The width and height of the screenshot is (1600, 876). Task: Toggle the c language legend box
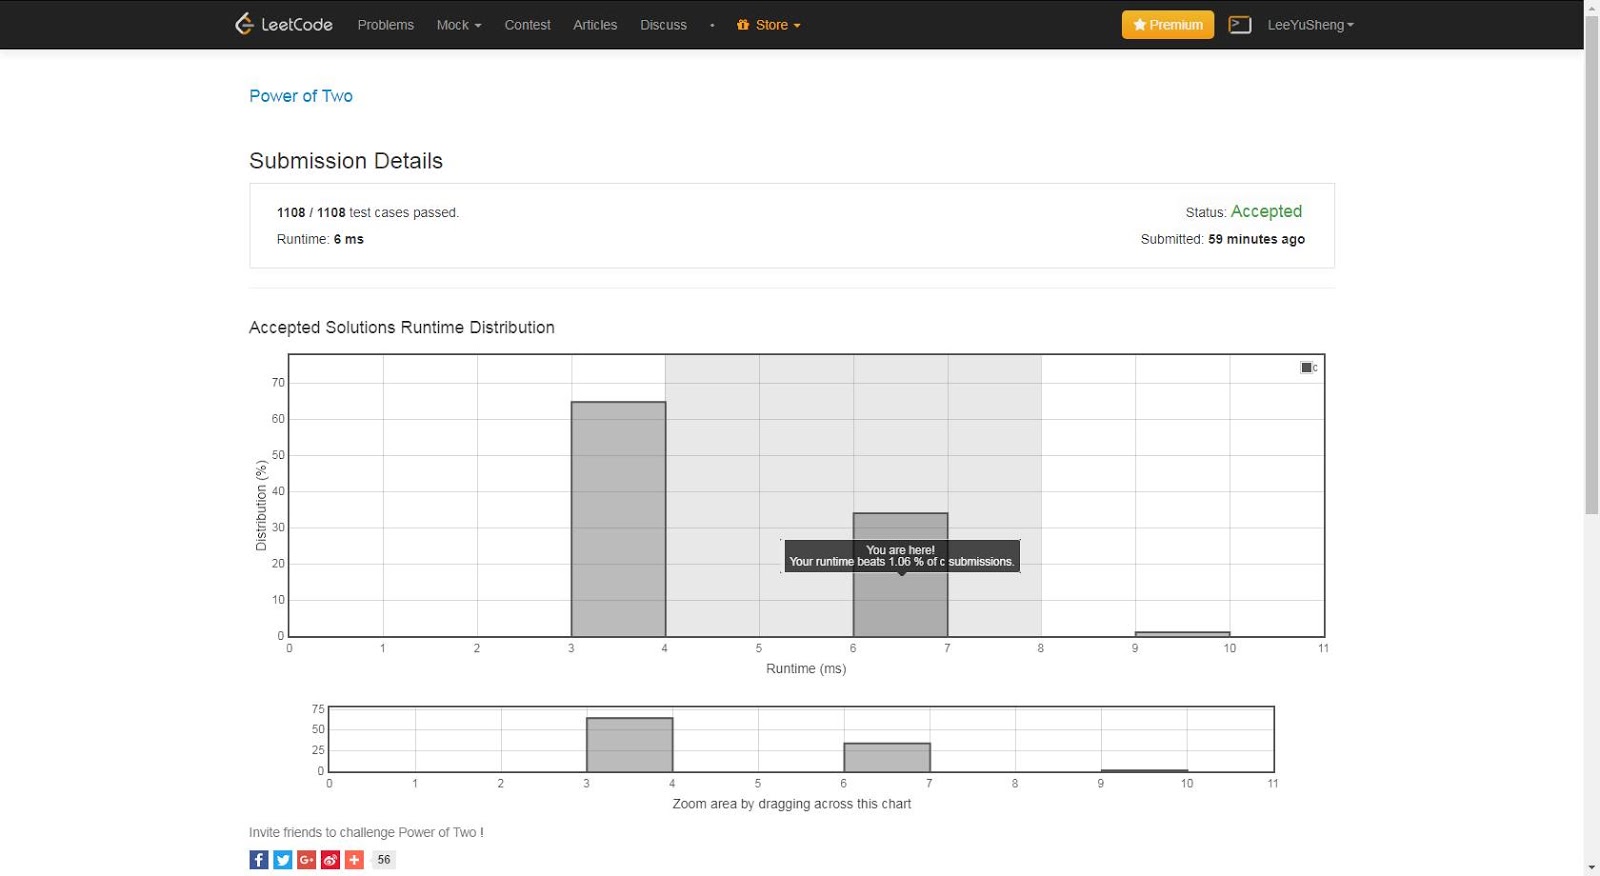pos(1306,368)
